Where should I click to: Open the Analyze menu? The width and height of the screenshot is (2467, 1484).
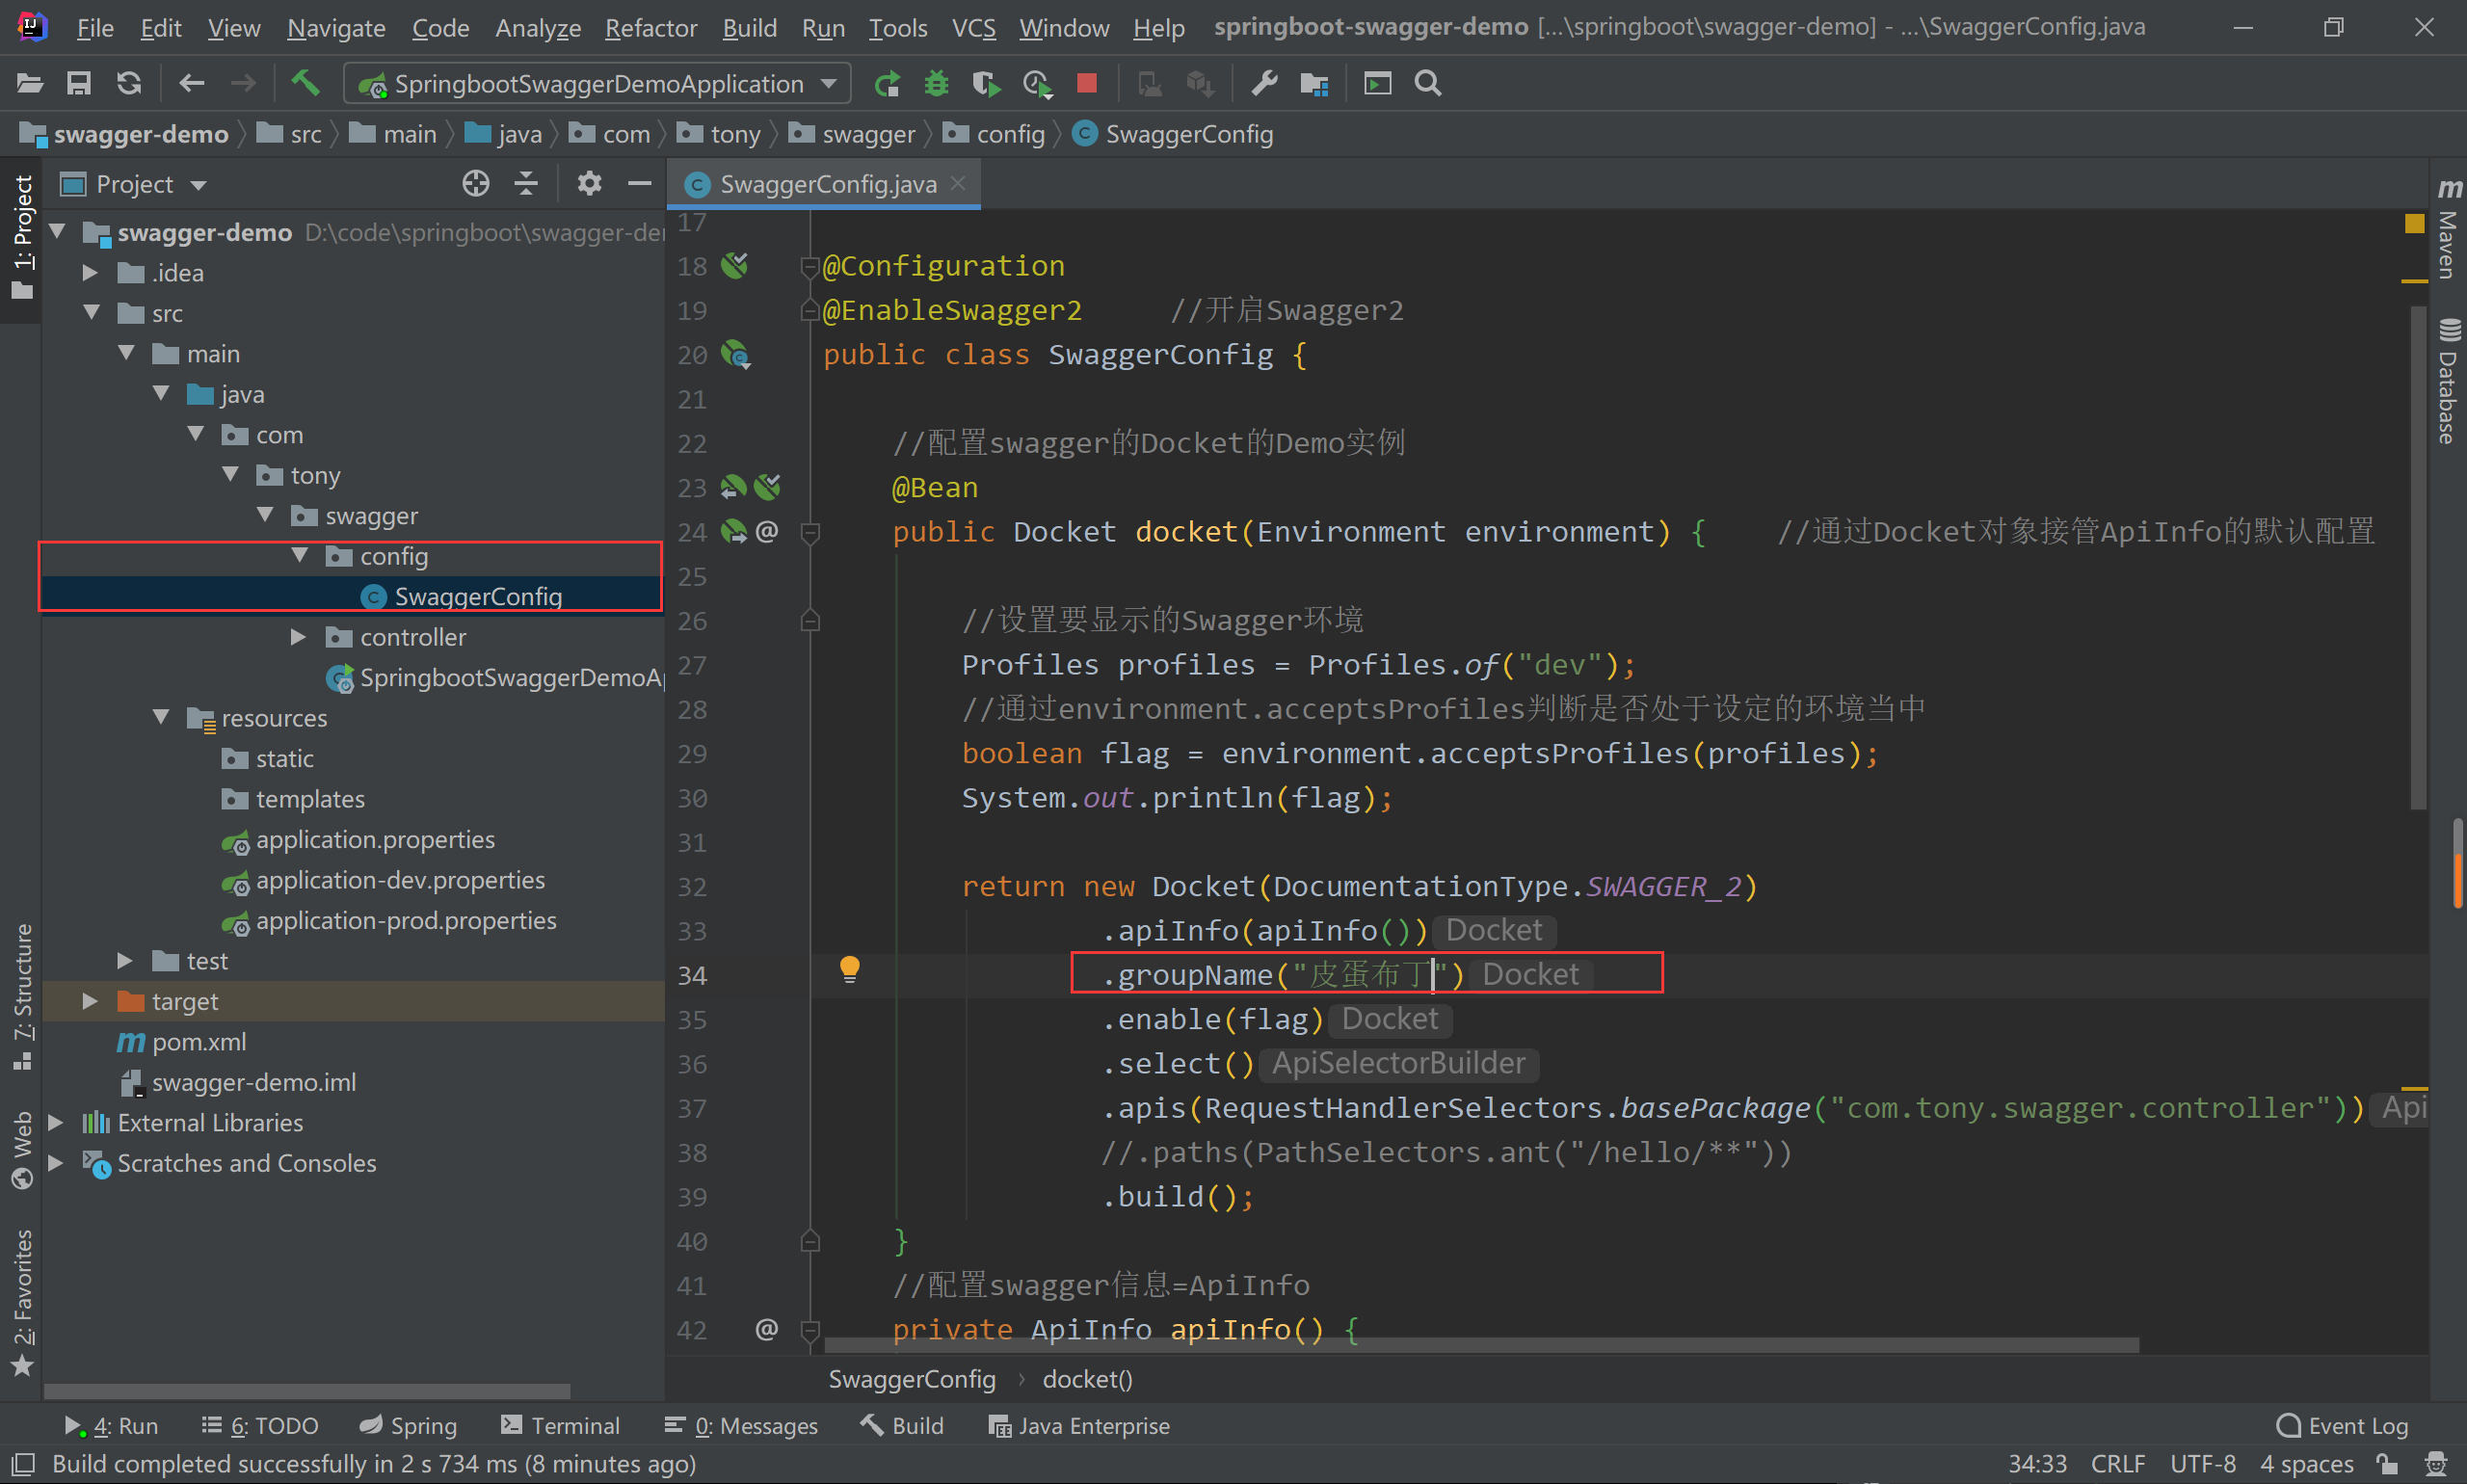coord(538,27)
